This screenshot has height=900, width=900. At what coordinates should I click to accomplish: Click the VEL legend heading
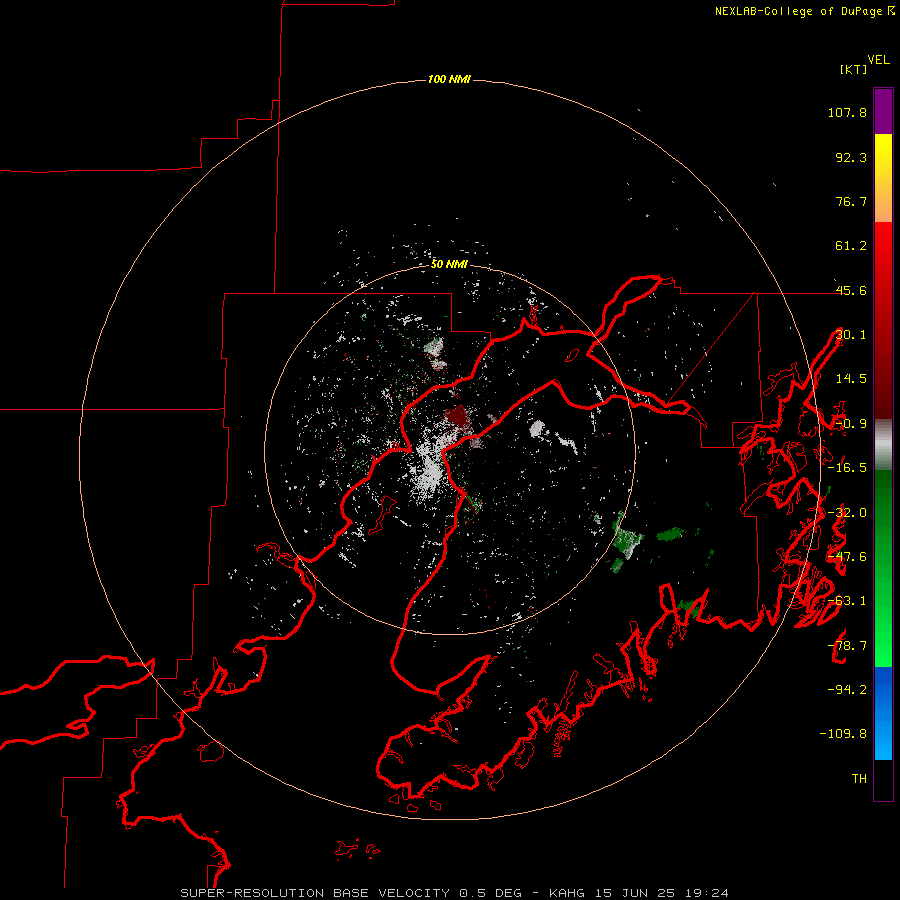[878, 60]
